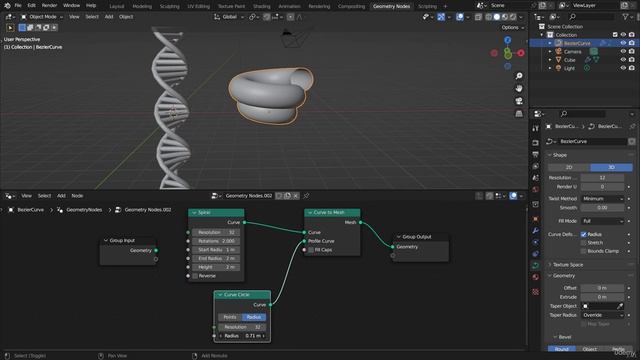Disable Light rendering with its camera icon

[631, 68]
